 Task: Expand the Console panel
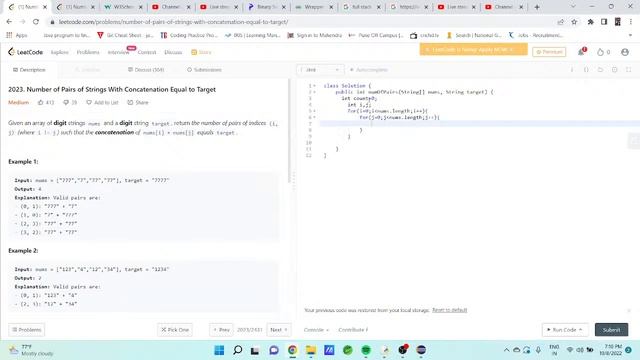(316, 330)
